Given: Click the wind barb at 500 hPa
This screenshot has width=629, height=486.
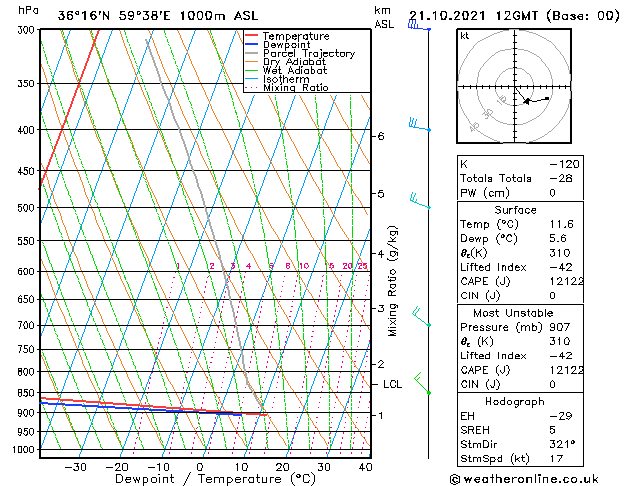Looking at the screenshot, I should click(420, 201).
